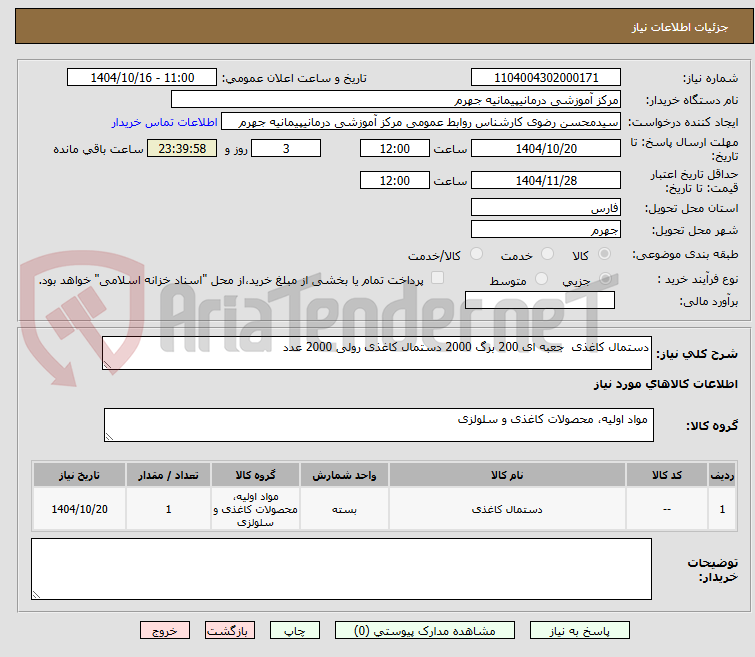The height and width of the screenshot is (657, 755).
Task: Click the گروه کالا textarea
Action: click(379, 425)
